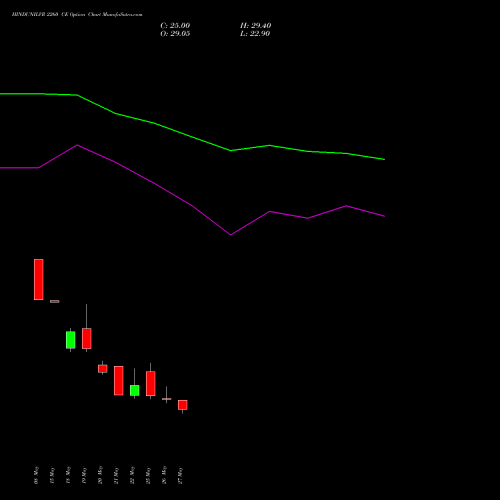Screen dimensions: 500x500
Task: Click the red candle with long upper wick, 19 May
Action: click(87, 338)
